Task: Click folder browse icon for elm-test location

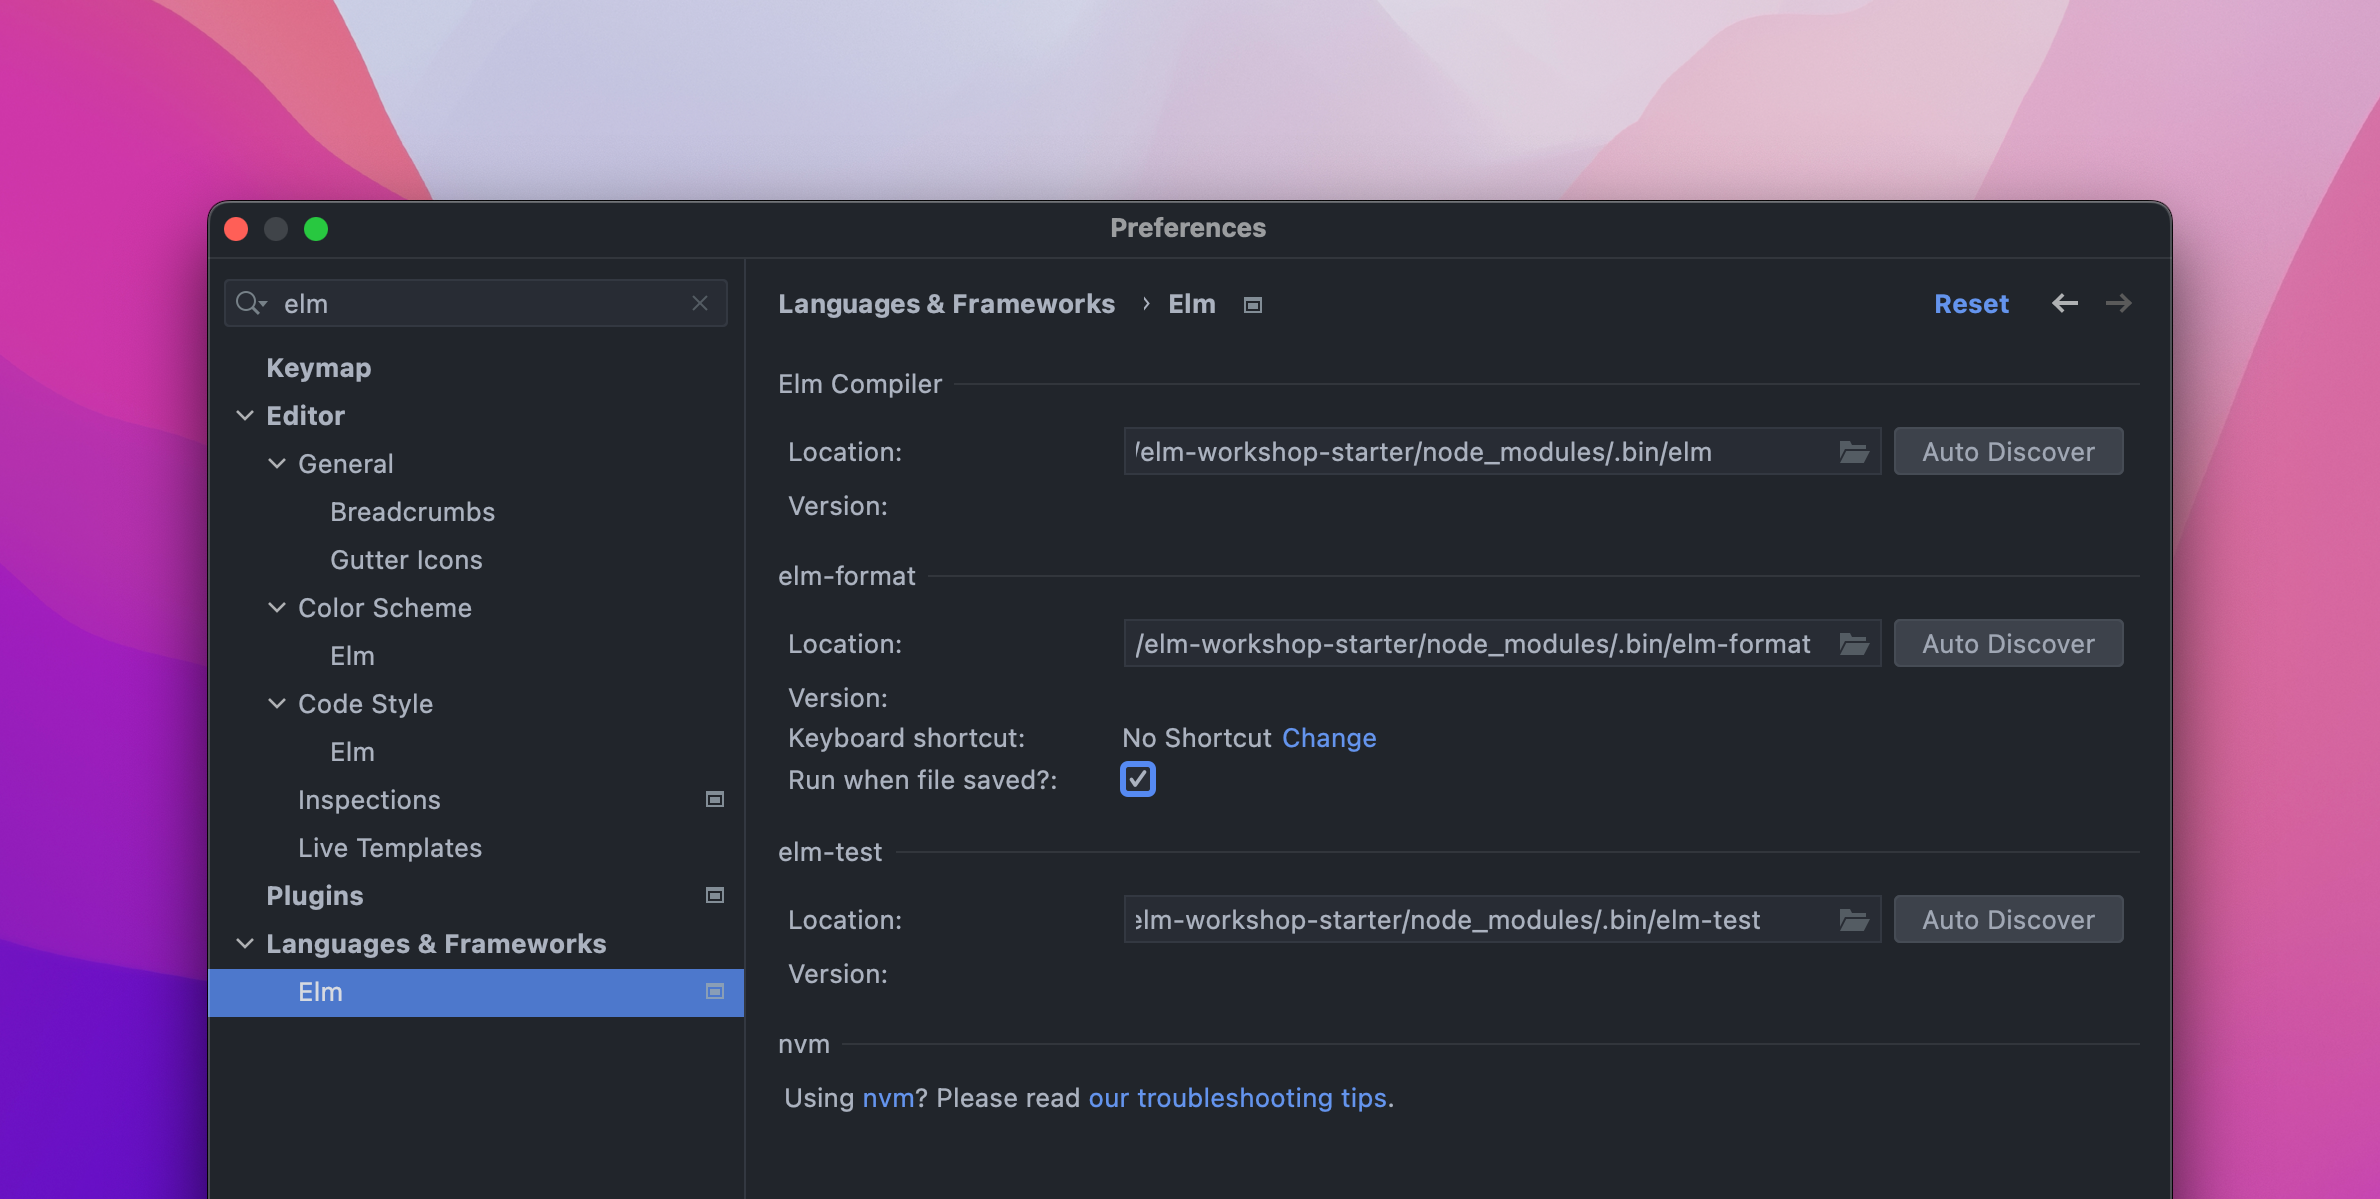Action: point(1853,920)
